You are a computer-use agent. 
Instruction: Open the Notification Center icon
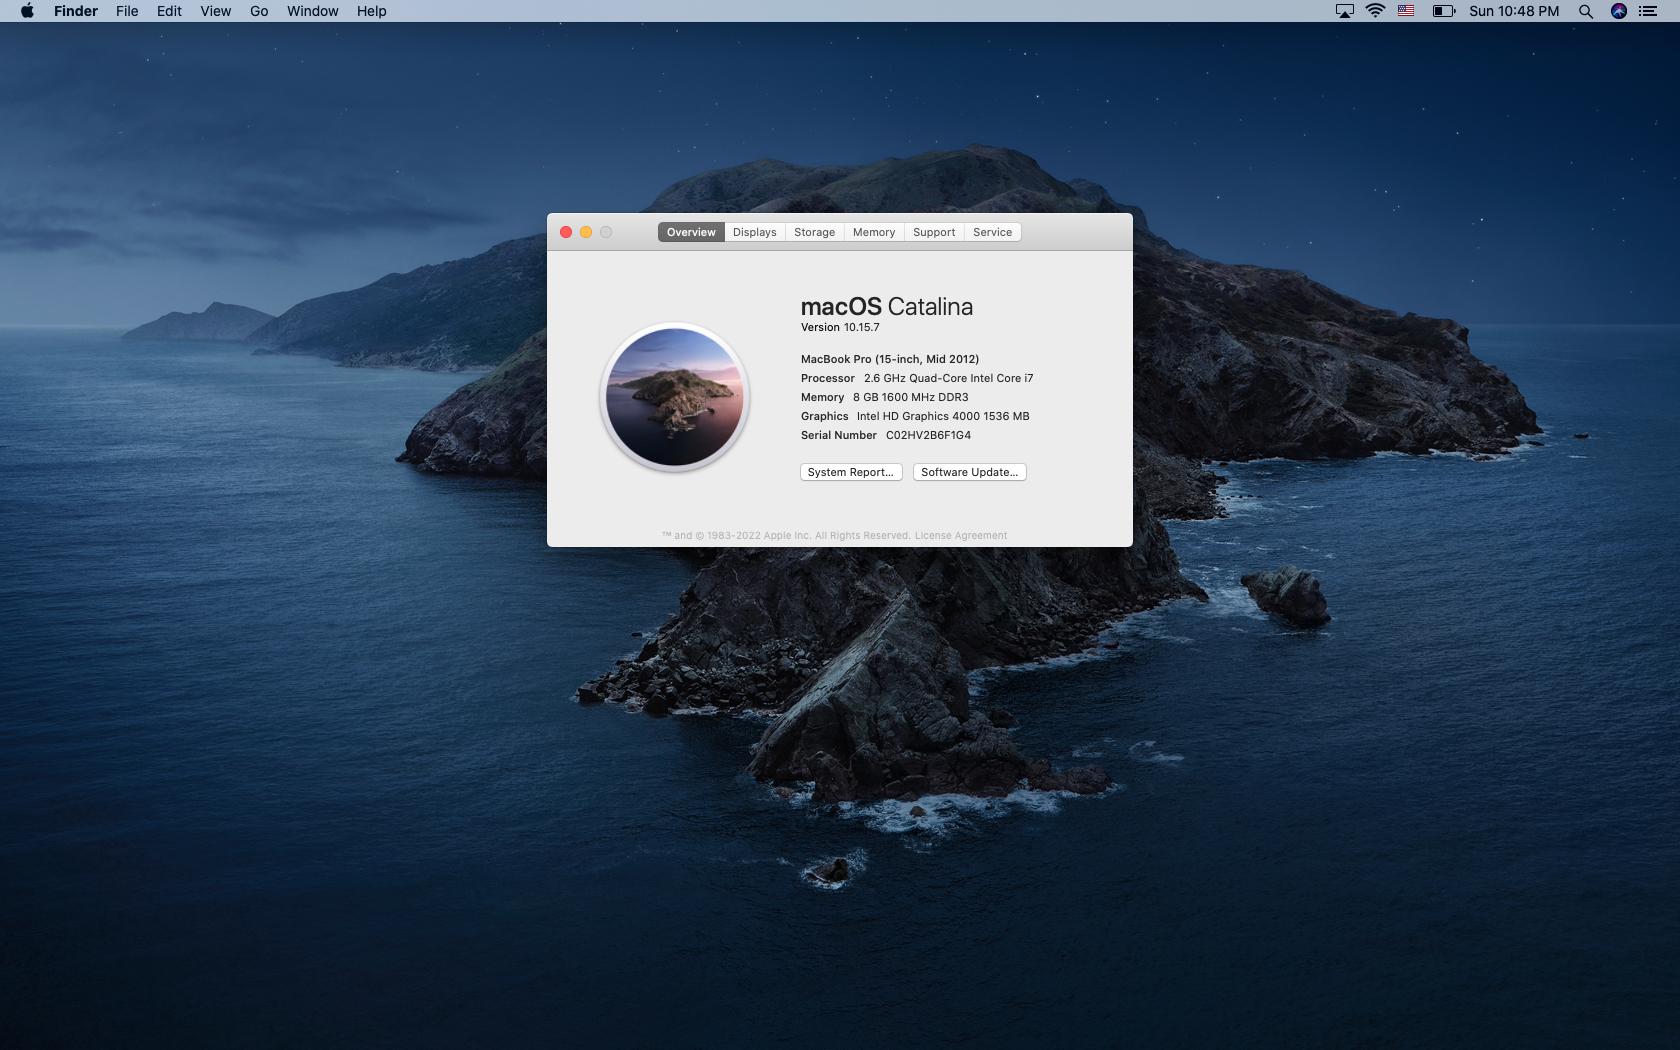(x=1648, y=11)
